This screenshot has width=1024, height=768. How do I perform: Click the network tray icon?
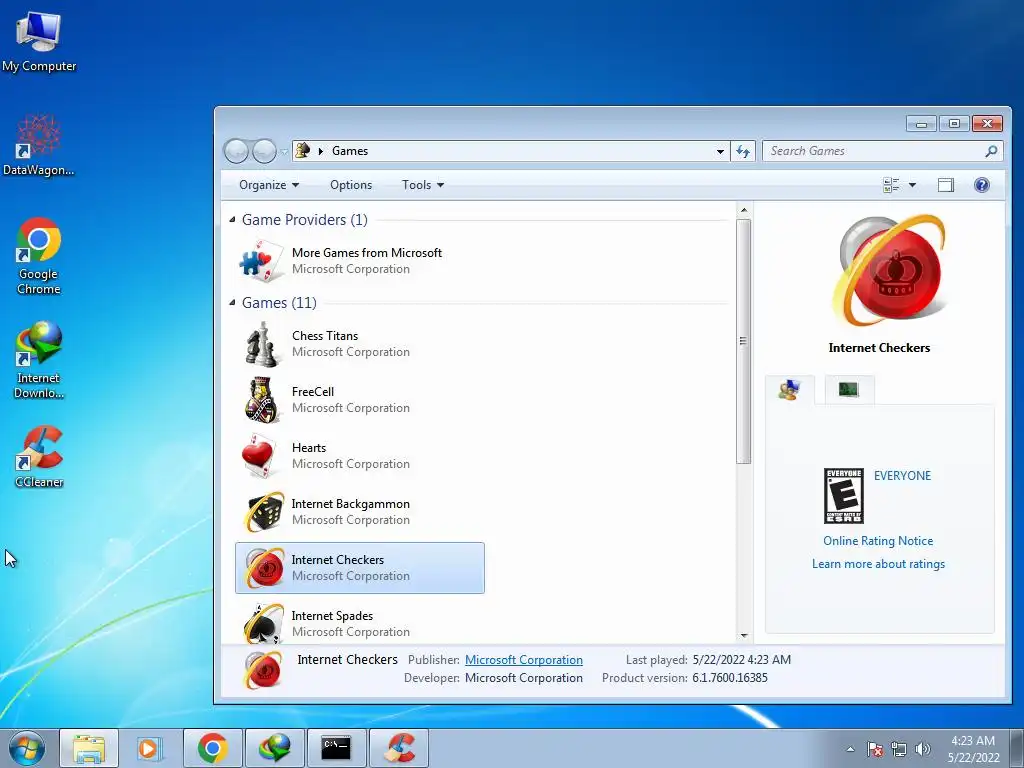[x=899, y=749]
